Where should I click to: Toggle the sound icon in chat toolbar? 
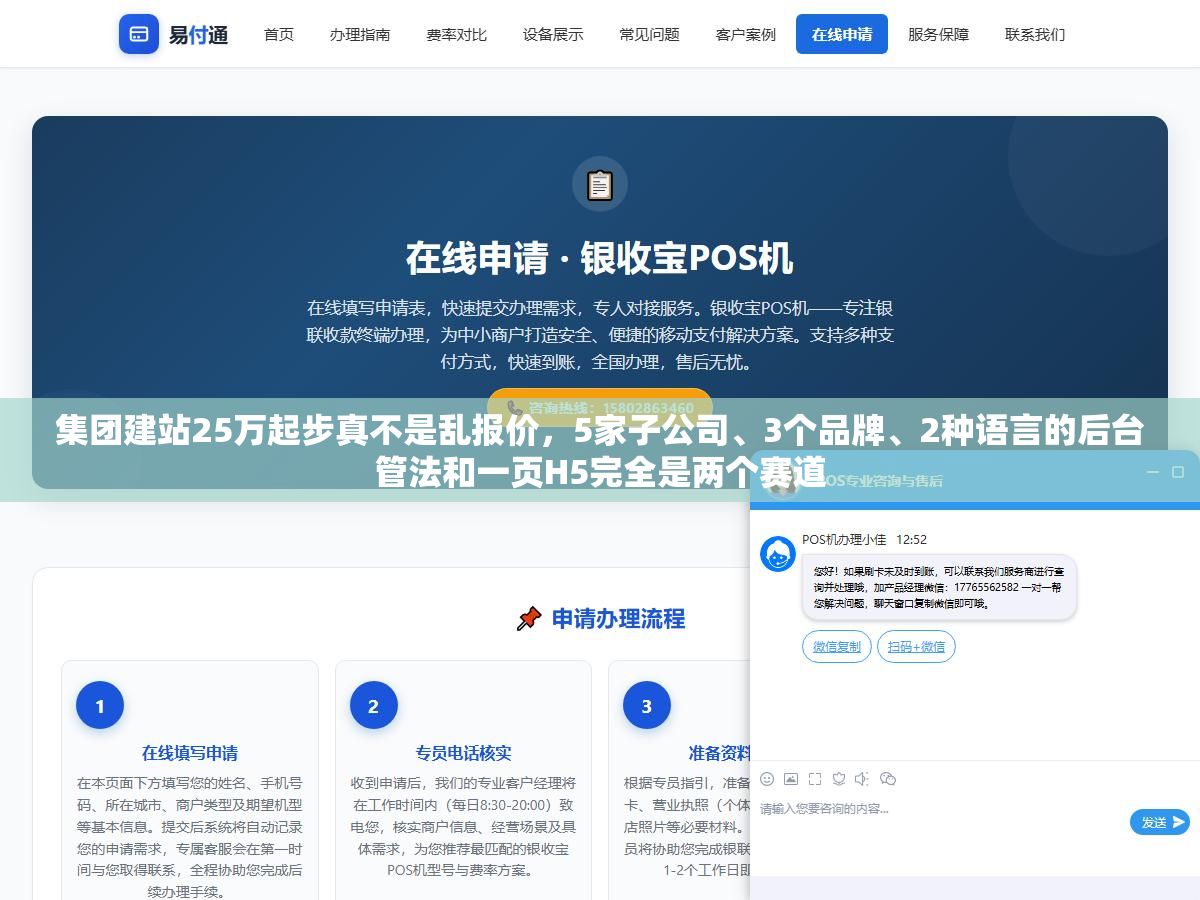tap(862, 779)
